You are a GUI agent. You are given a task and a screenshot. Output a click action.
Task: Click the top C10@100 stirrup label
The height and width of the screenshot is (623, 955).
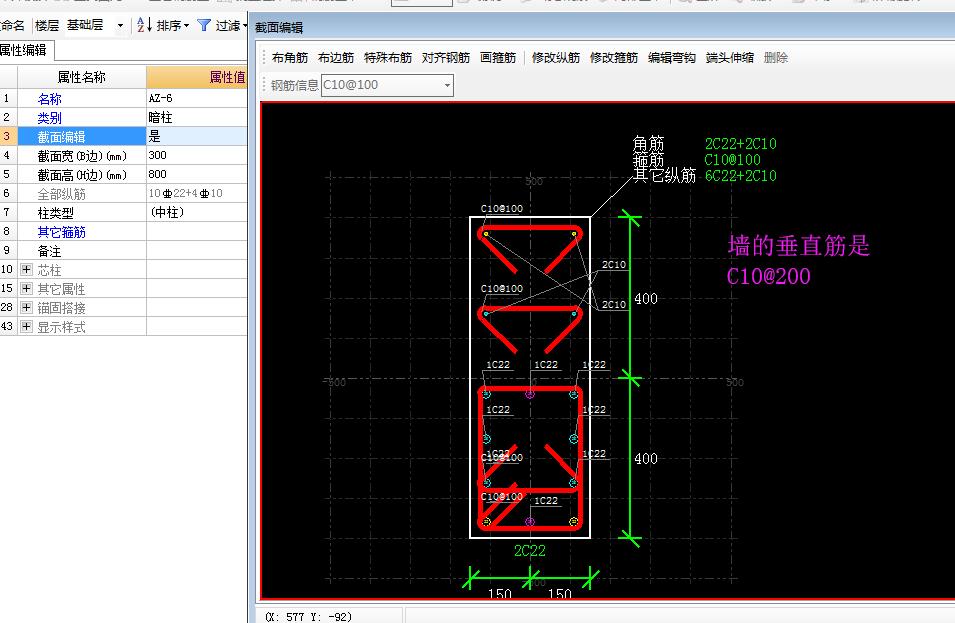click(x=502, y=209)
